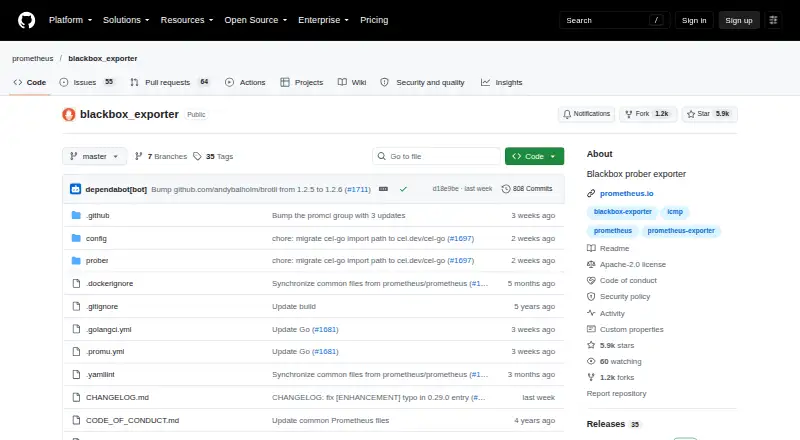The height and width of the screenshot is (440, 800).
Task: Open the .dockerignore file
Action: (x=109, y=283)
